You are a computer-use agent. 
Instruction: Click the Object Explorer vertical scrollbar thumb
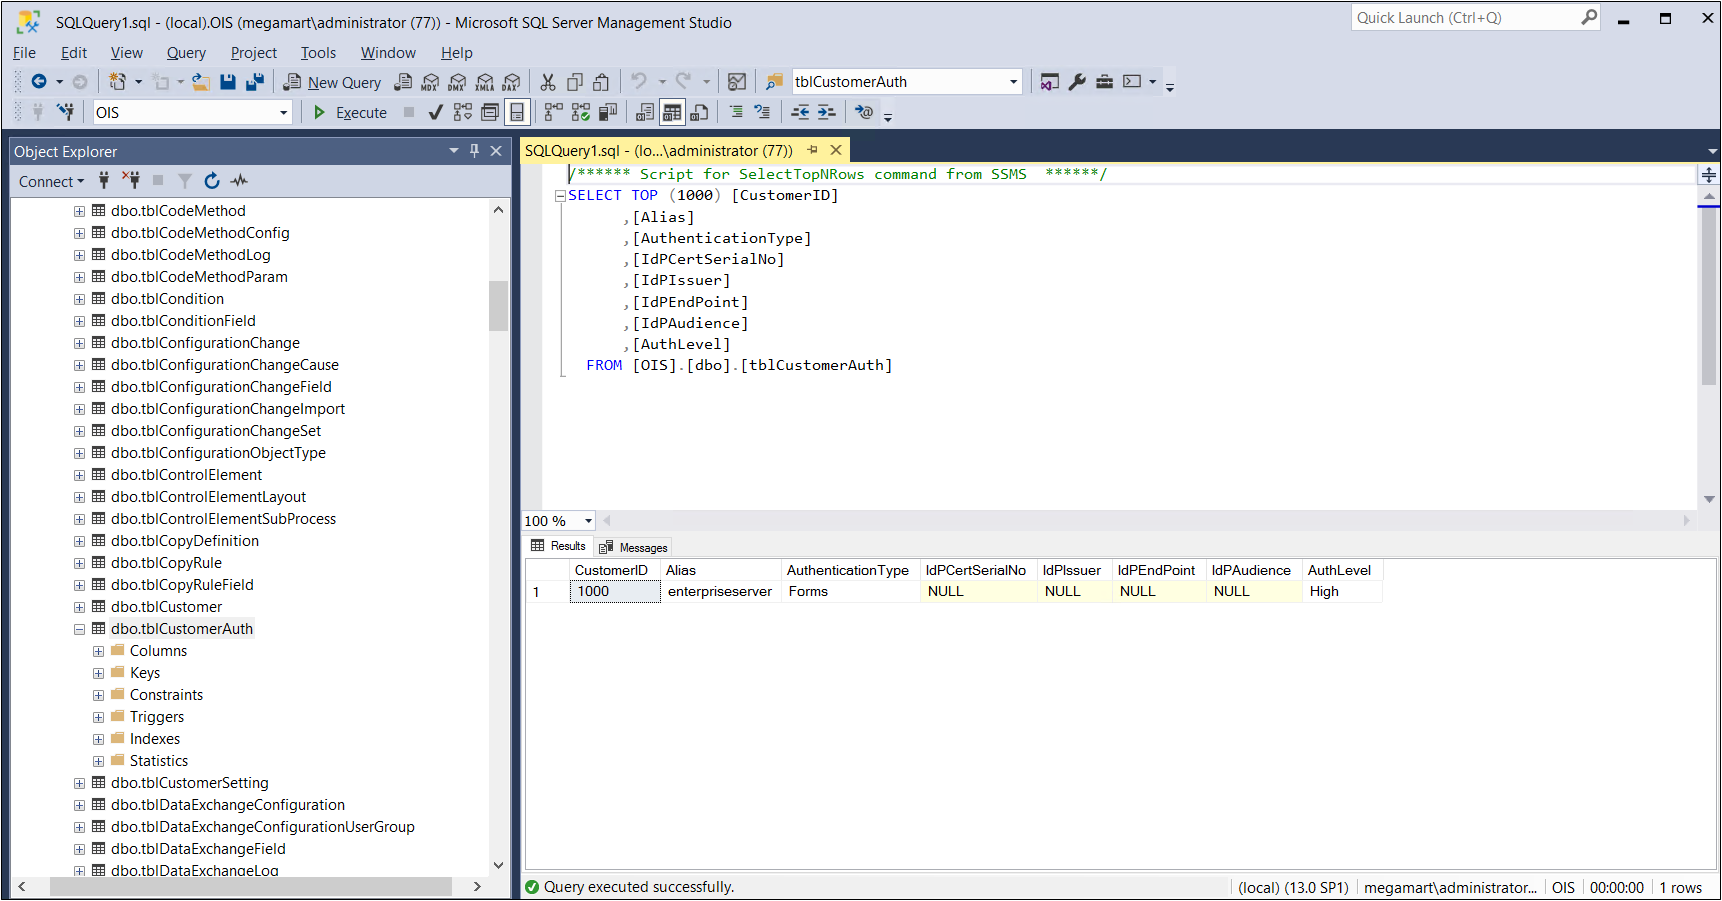point(498,306)
